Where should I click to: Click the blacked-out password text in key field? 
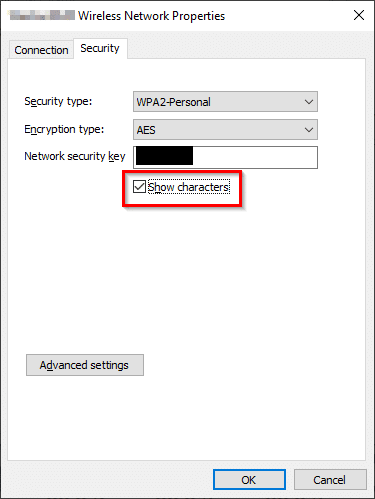(164, 156)
